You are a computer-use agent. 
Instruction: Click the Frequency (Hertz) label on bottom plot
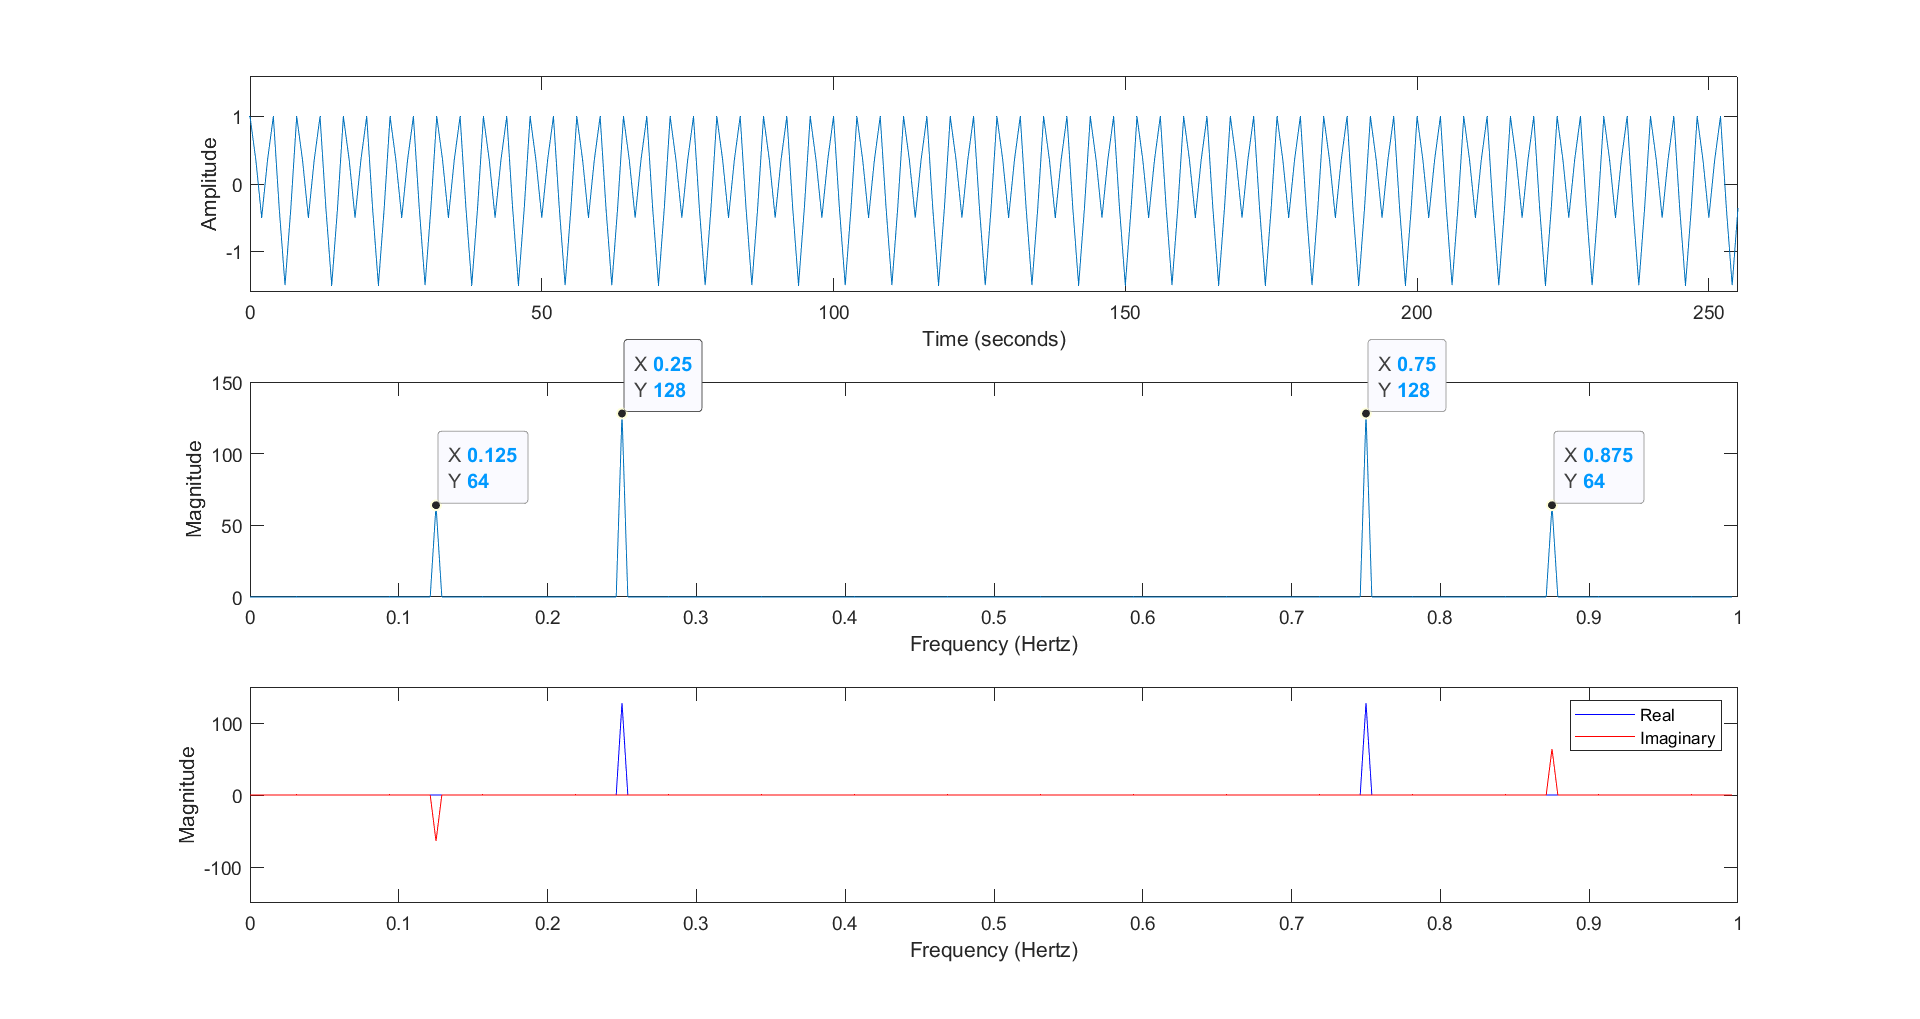pyautogui.click(x=994, y=951)
